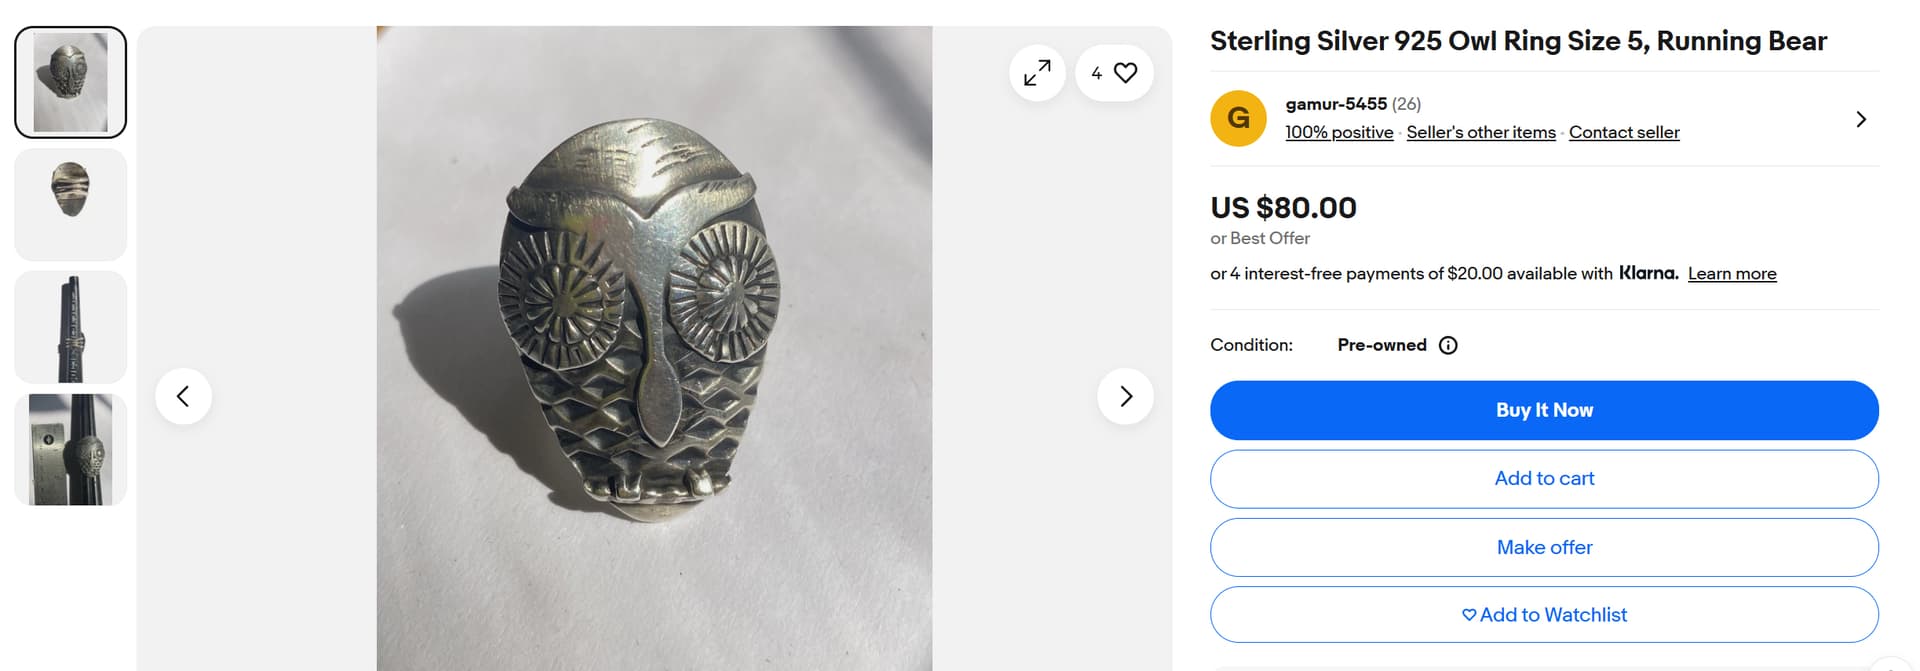Advance to the next product image
Screen dimensions: 1920x671
(1125, 396)
